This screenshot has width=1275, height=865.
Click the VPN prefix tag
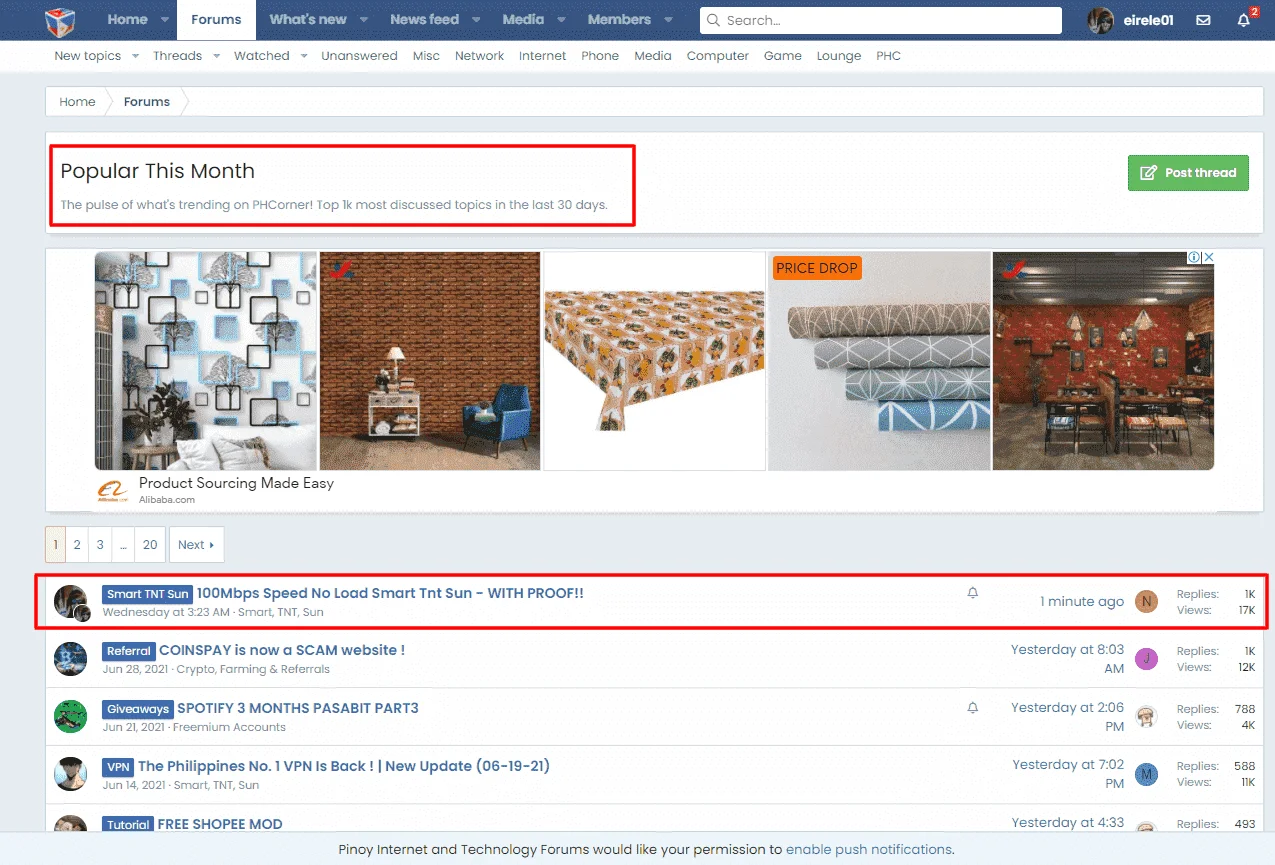tap(118, 767)
